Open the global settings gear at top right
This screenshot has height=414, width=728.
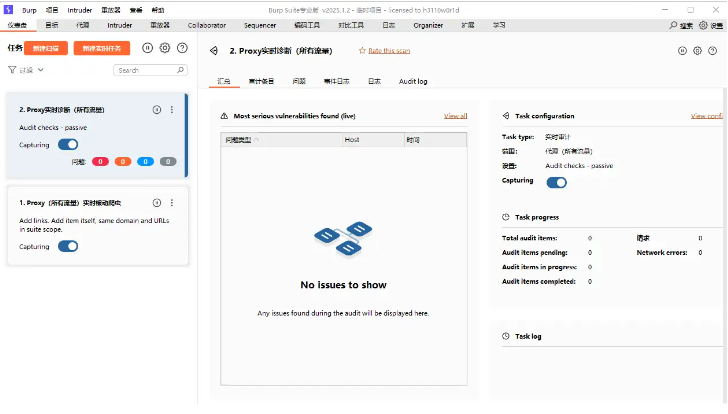[x=703, y=26]
